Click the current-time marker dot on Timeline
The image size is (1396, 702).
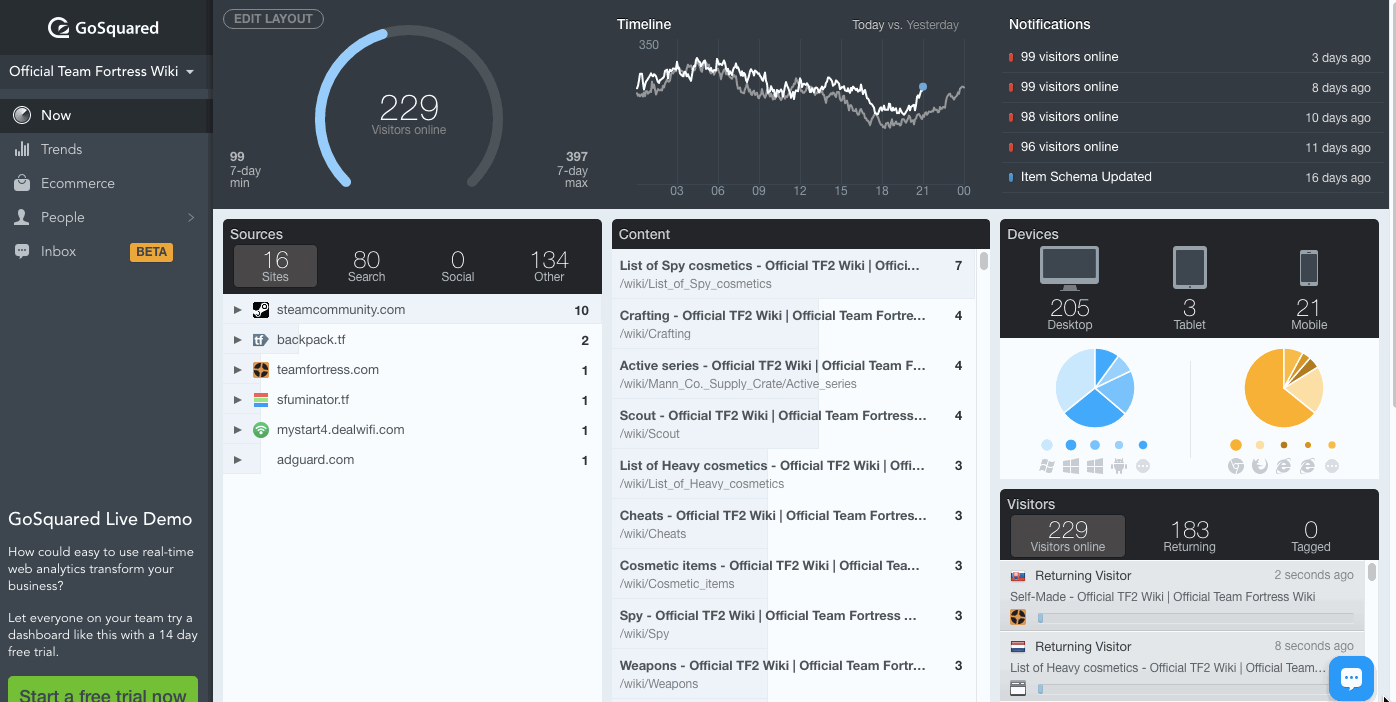click(922, 87)
